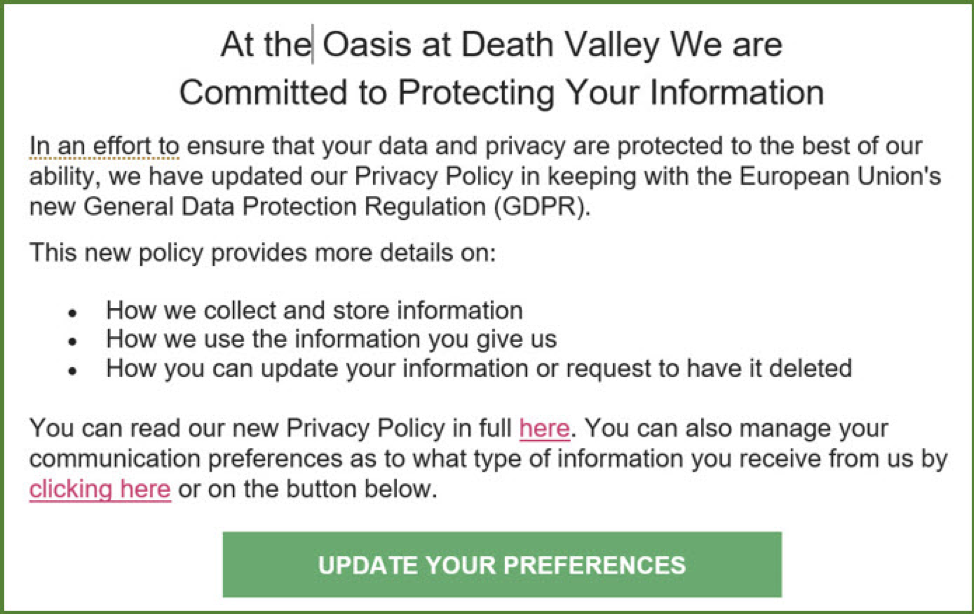Viewport: 974px width, 614px height.
Task: Click the "How we use the information" bullet text
Action: coord(330,339)
